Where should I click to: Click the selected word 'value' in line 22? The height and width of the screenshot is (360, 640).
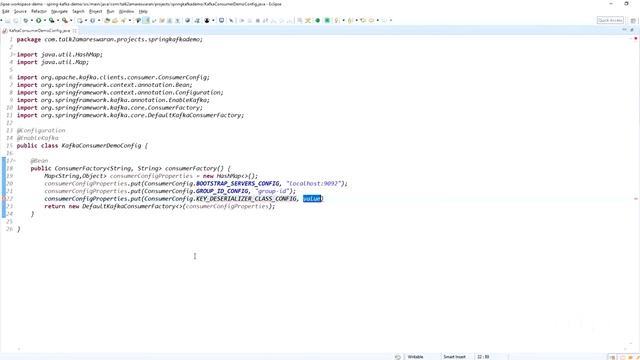pyautogui.click(x=312, y=199)
